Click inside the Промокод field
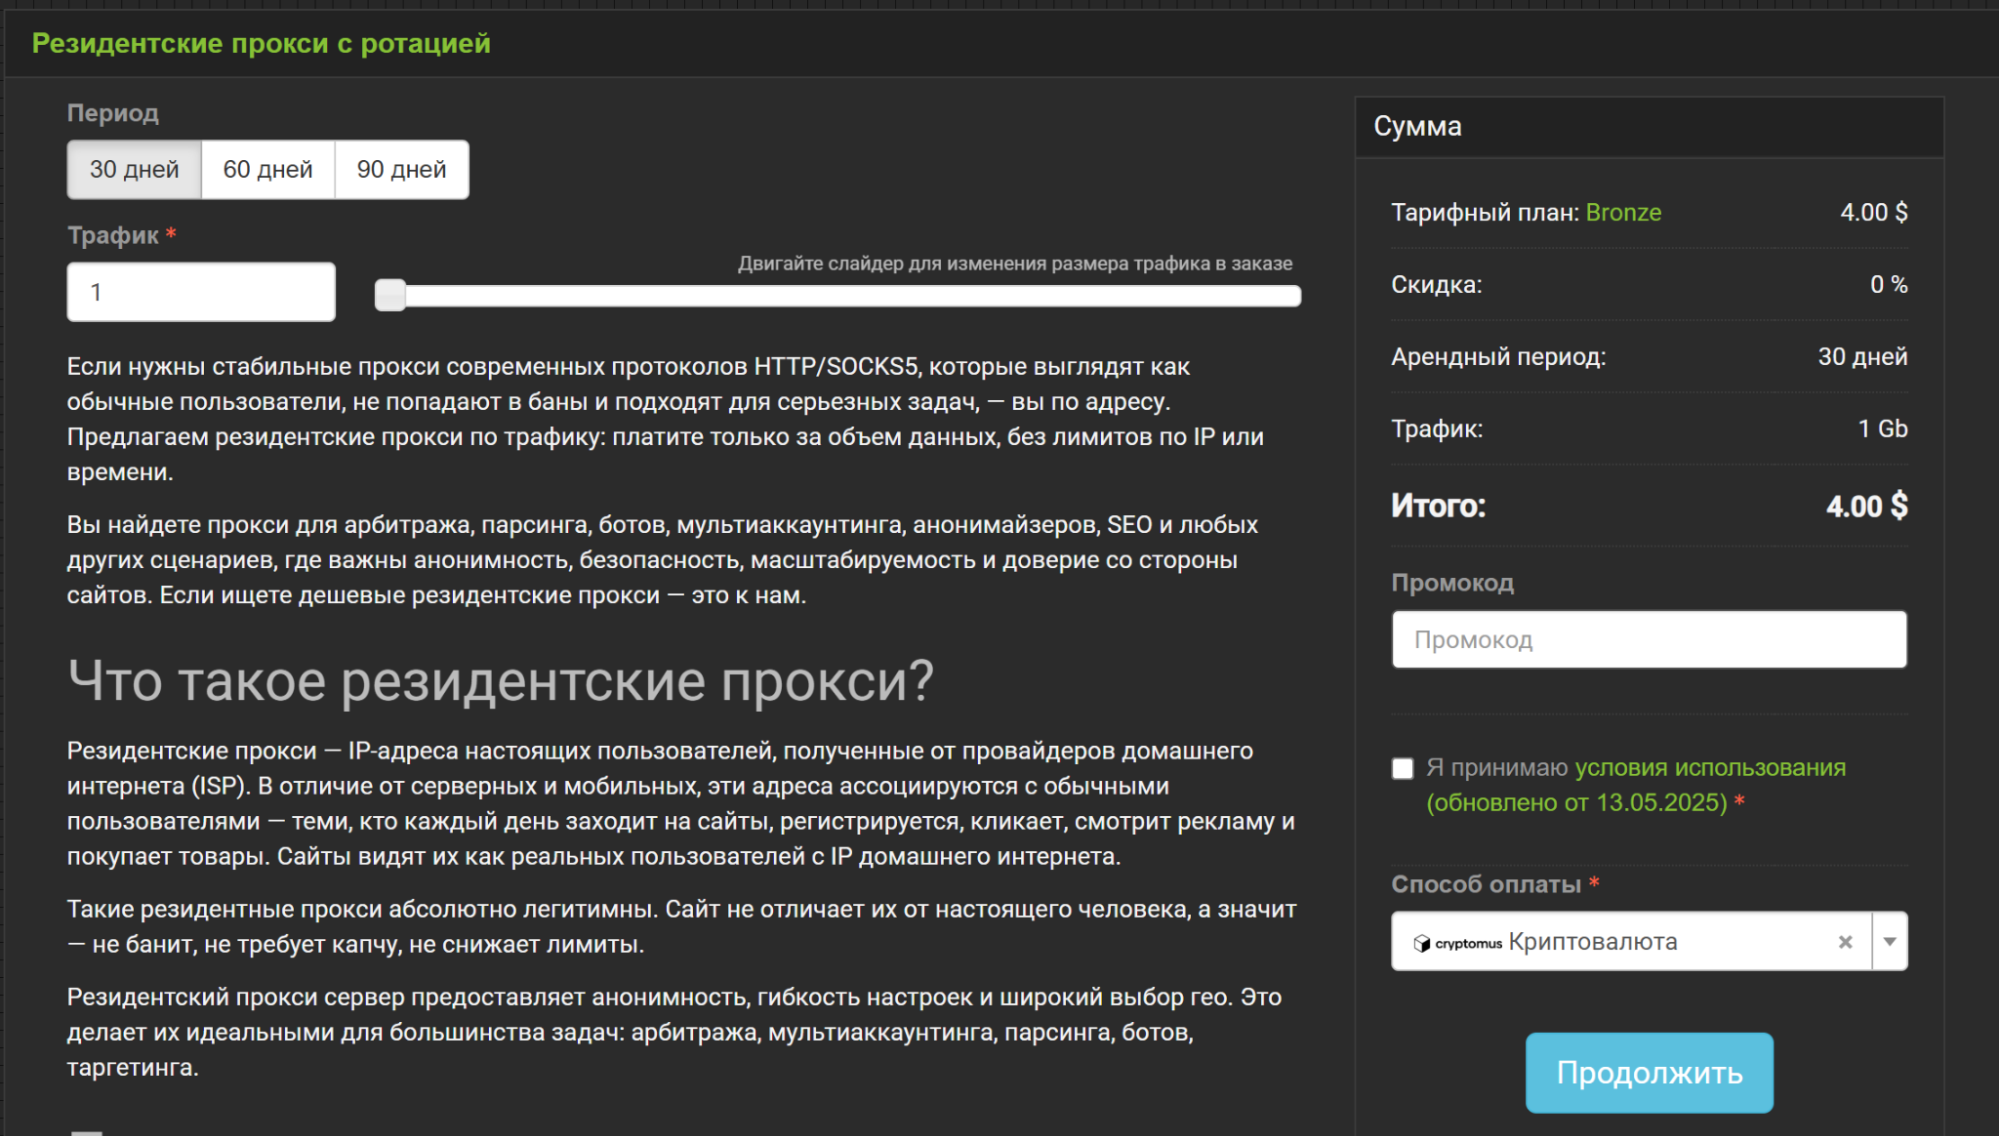The width and height of the screenshot is (1999, 1137). pos(1648,639)
